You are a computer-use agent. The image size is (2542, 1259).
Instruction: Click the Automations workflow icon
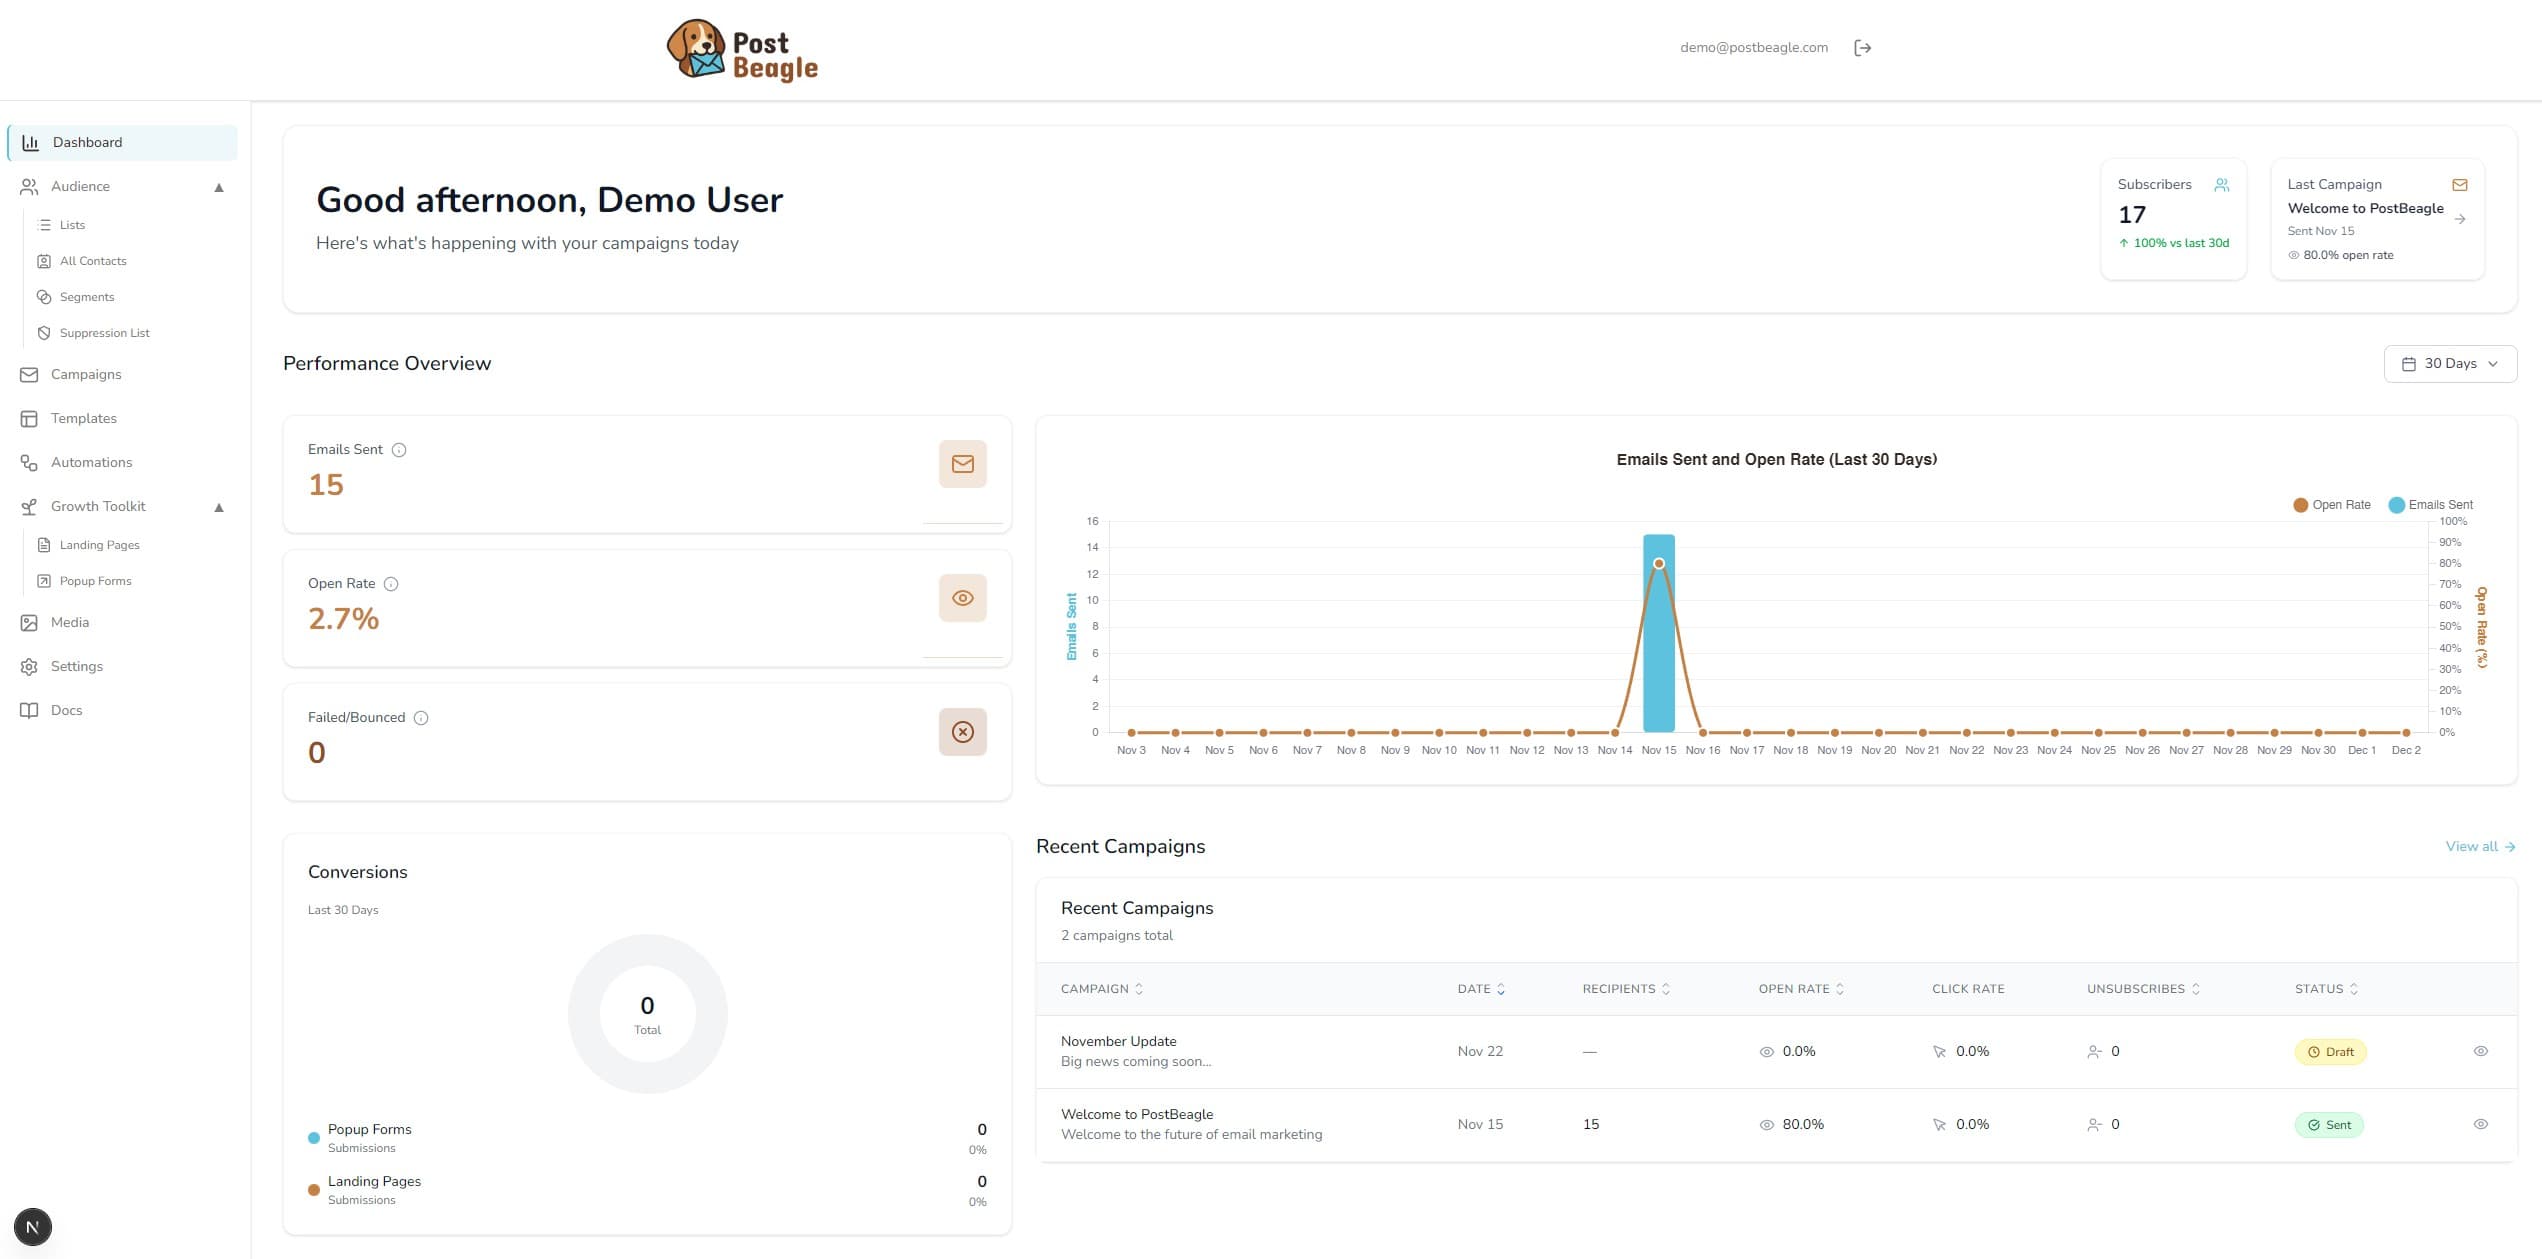29,463
